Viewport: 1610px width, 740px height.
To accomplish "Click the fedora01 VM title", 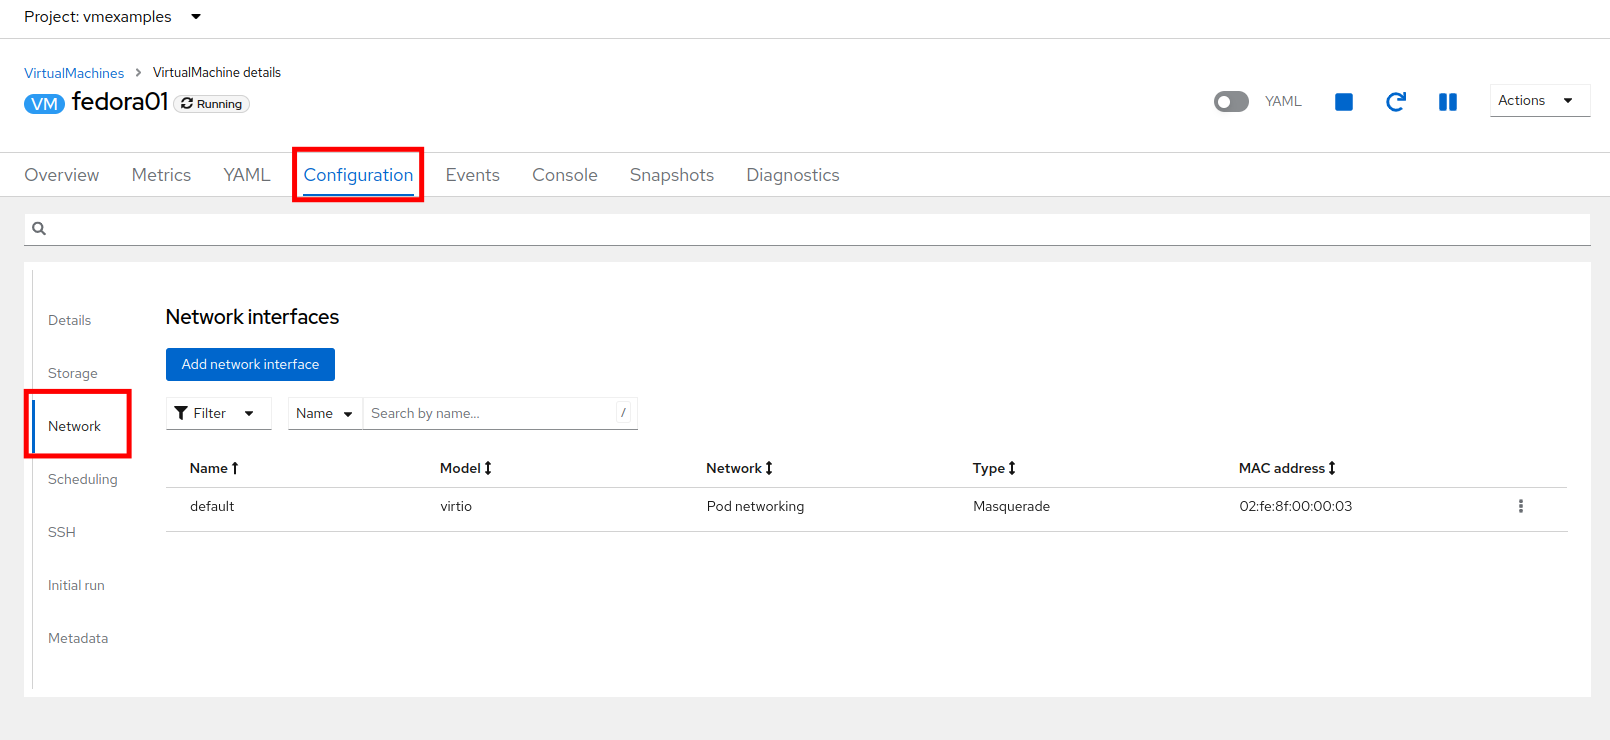I will pos(120,102).
